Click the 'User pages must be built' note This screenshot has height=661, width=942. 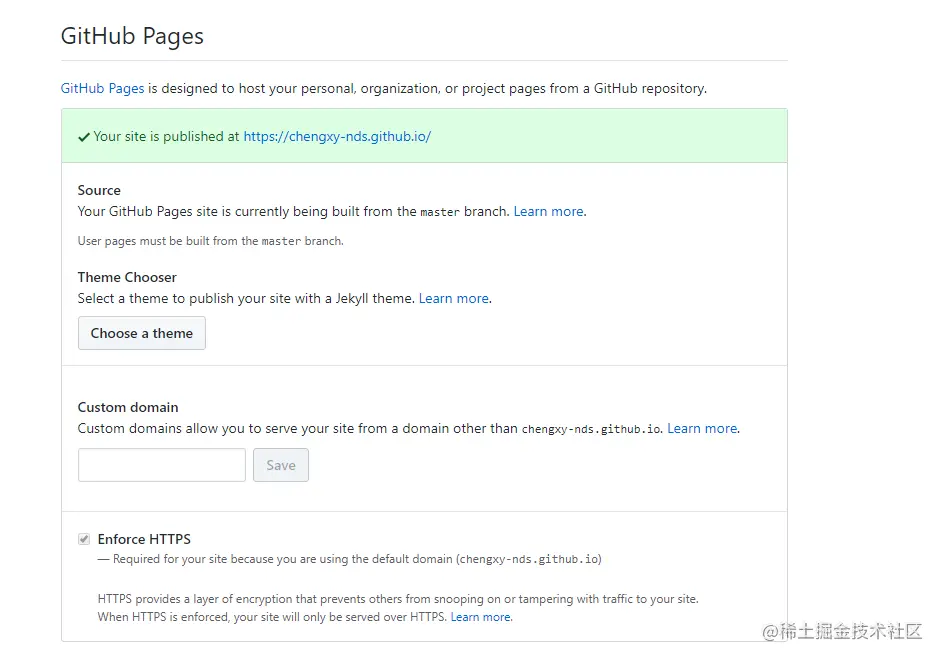211,241
